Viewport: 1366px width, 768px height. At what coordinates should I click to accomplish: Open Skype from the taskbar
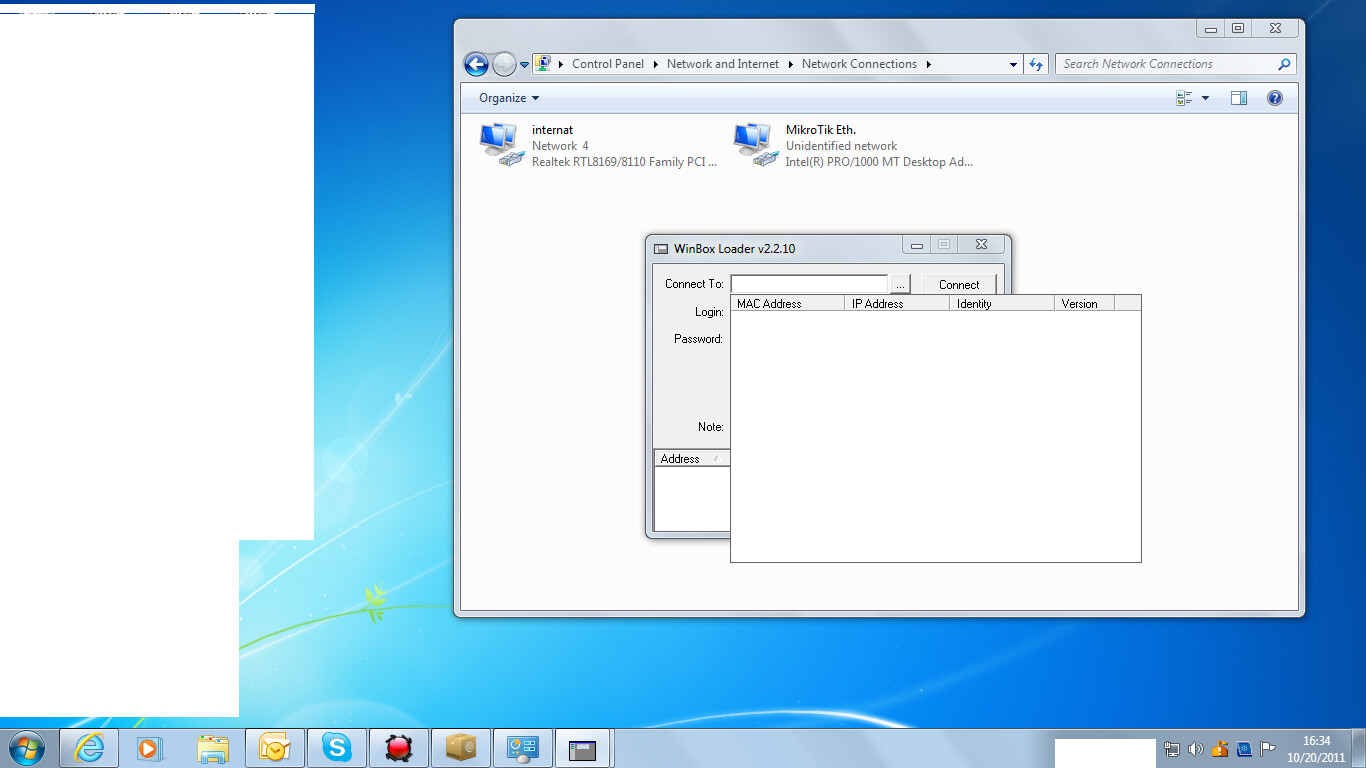[336, 748]
